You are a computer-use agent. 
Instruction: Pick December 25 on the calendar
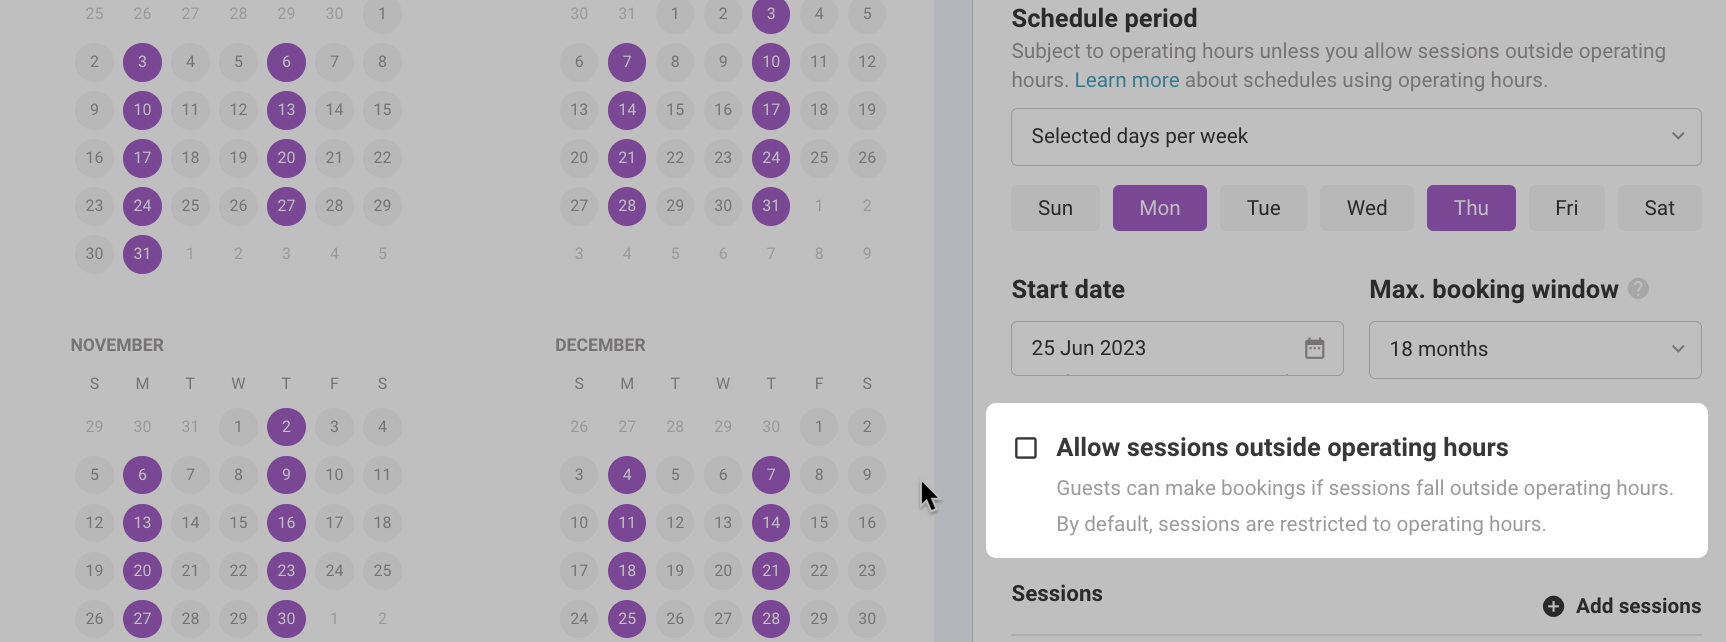(627, 618)
